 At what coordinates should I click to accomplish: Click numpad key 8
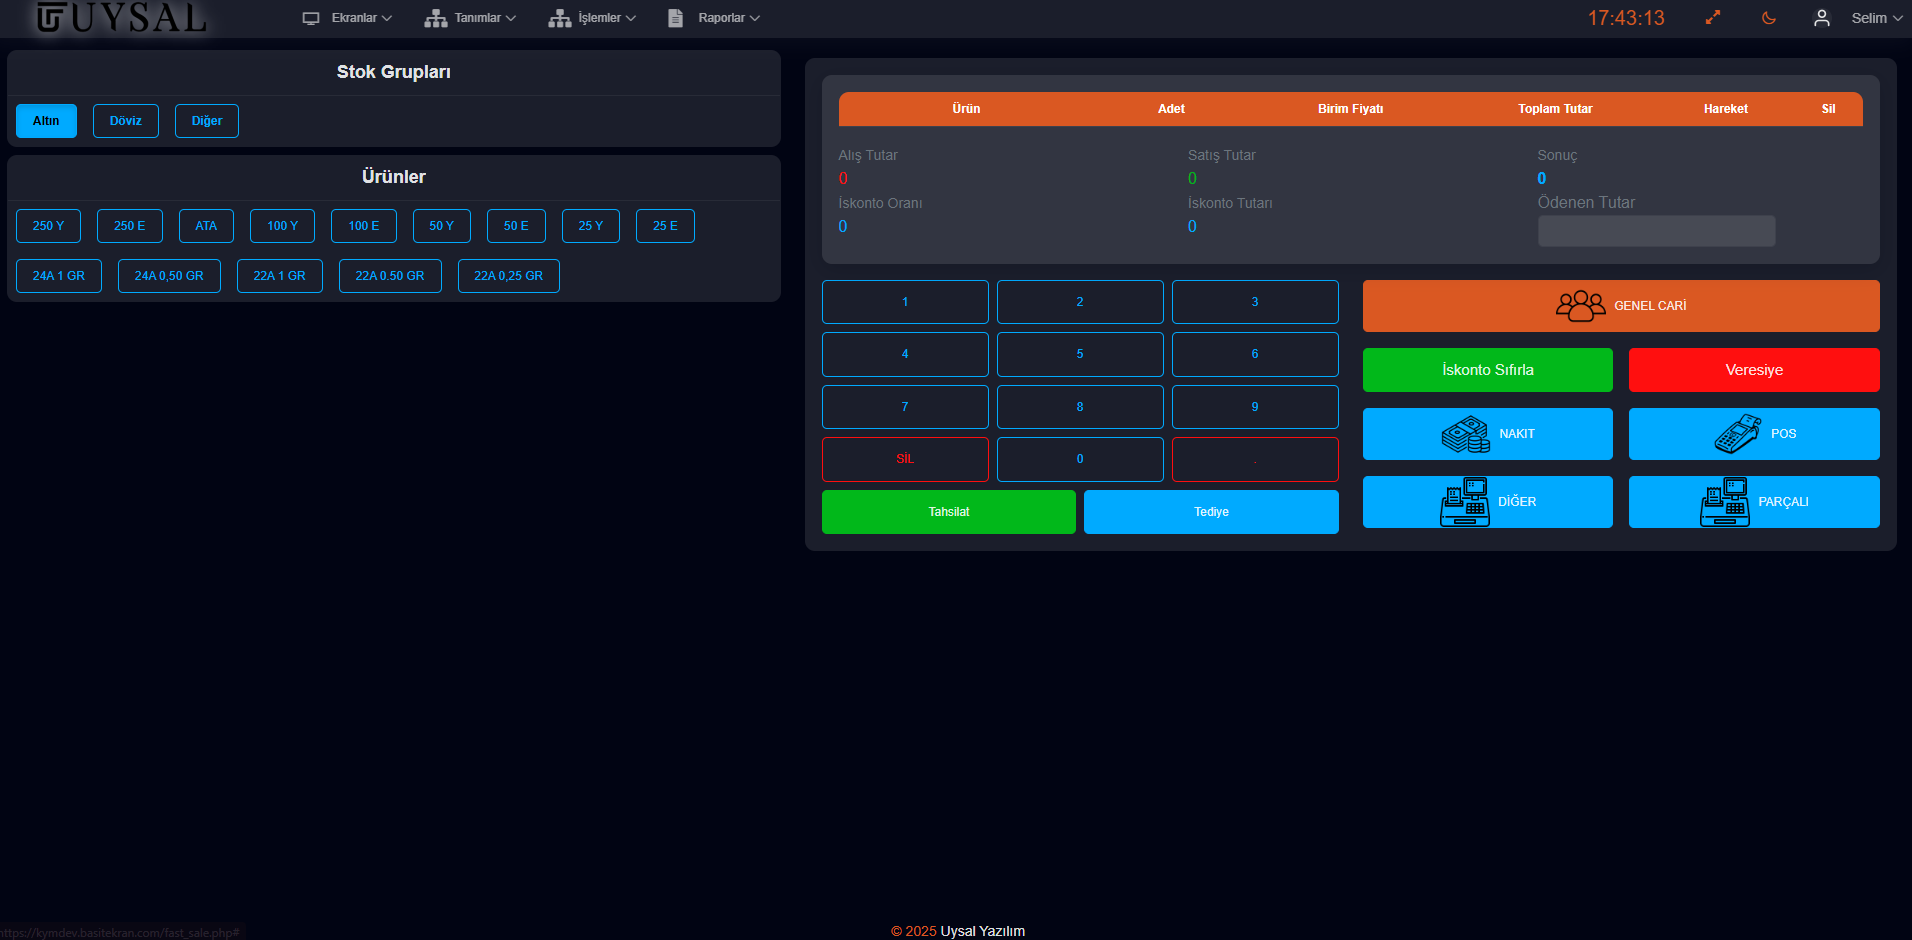[x=1080, y=407]
